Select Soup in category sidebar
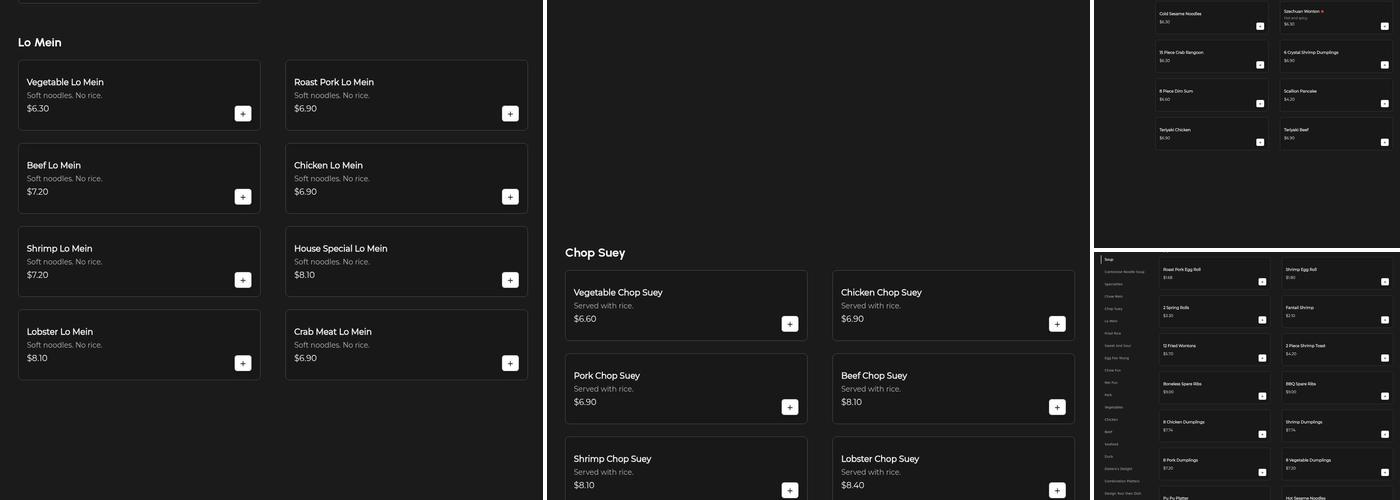1400x500 pixels. point(1109,260)
